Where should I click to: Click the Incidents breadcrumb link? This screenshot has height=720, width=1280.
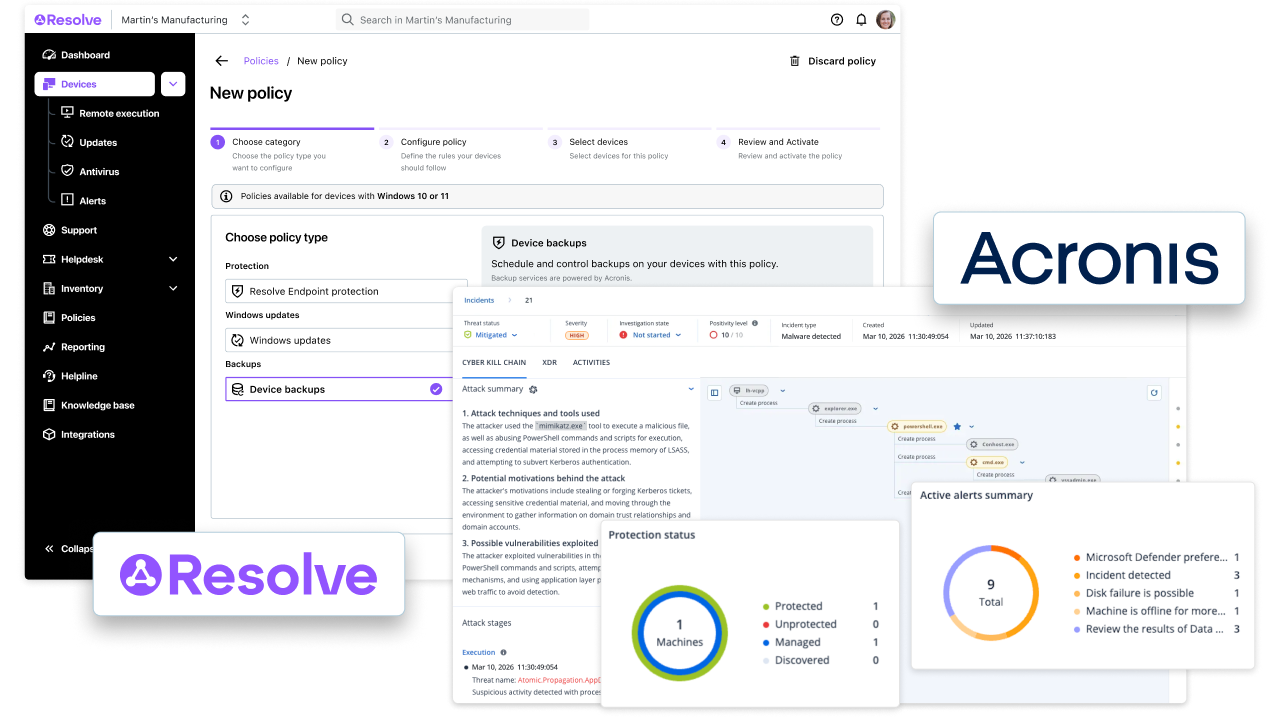[479, 300]
